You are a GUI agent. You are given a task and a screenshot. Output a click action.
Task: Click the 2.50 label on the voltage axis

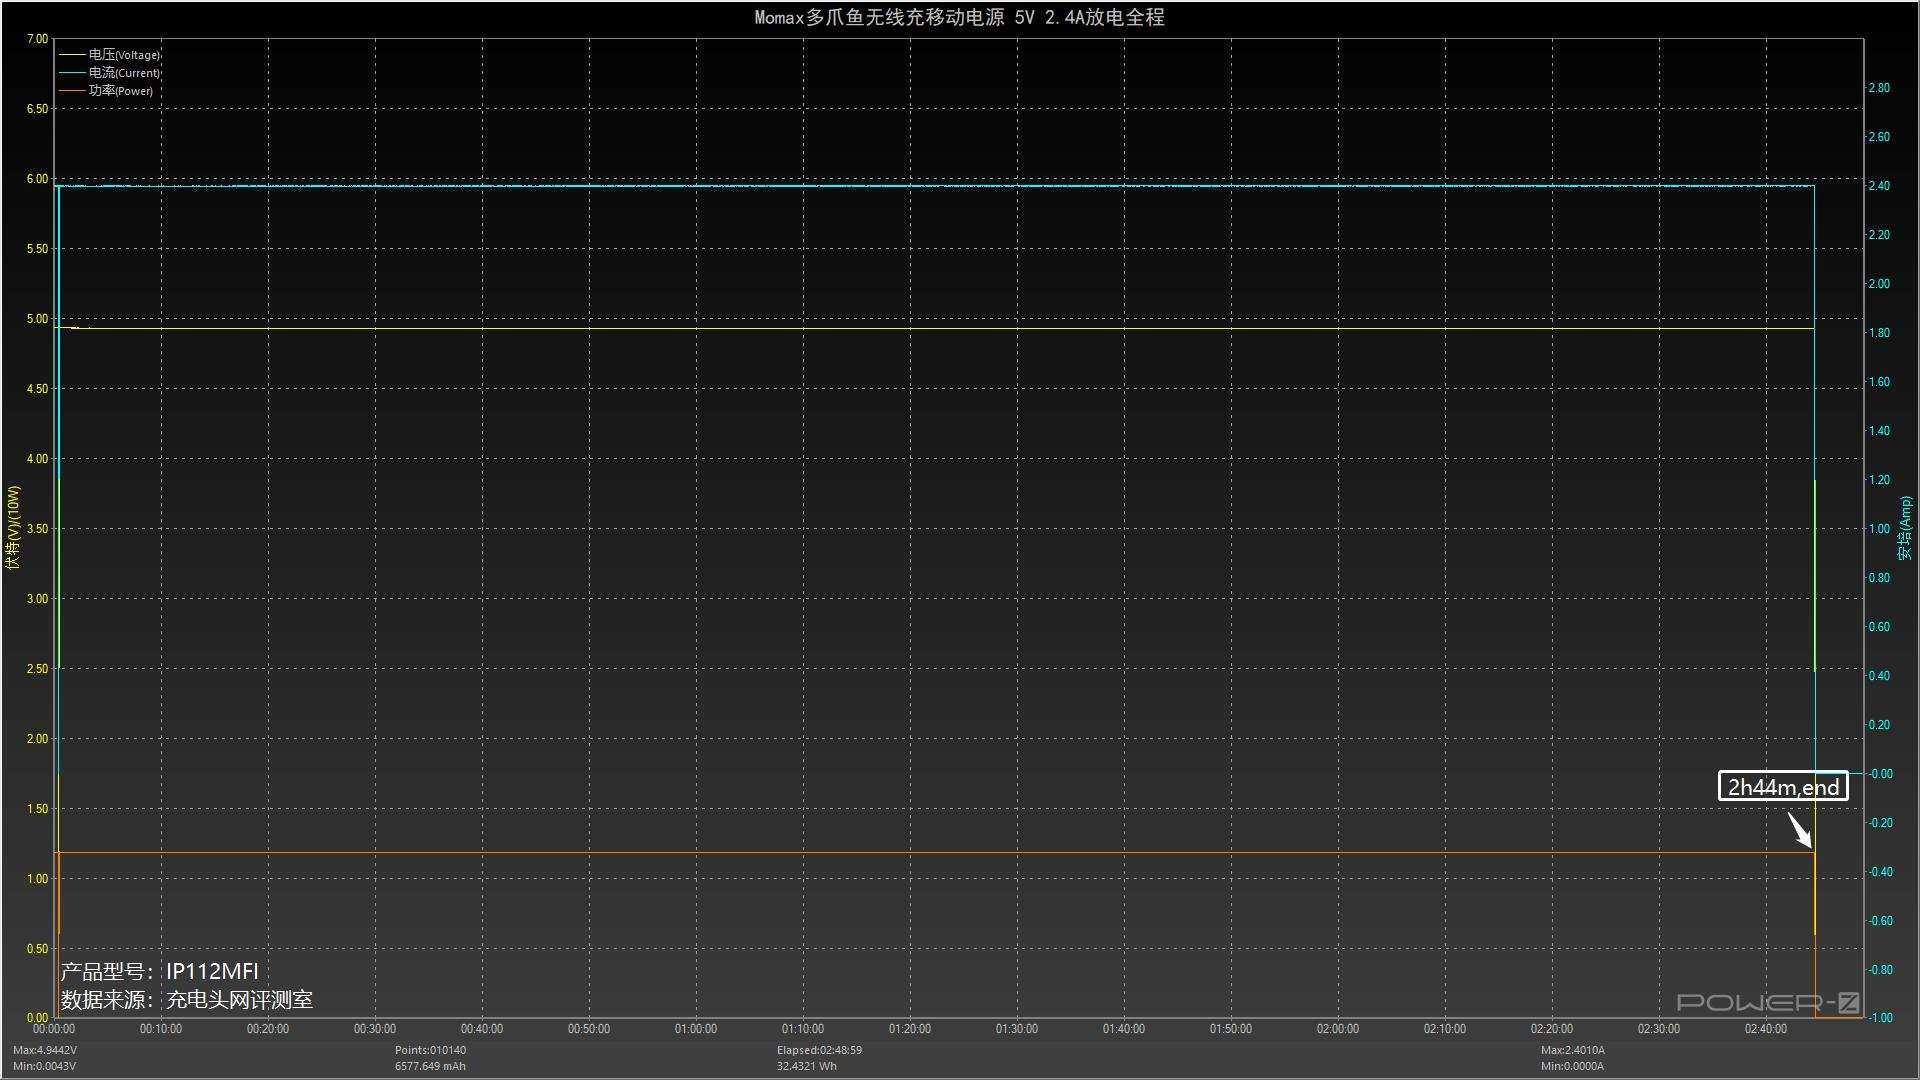click(x=37, y=669)
